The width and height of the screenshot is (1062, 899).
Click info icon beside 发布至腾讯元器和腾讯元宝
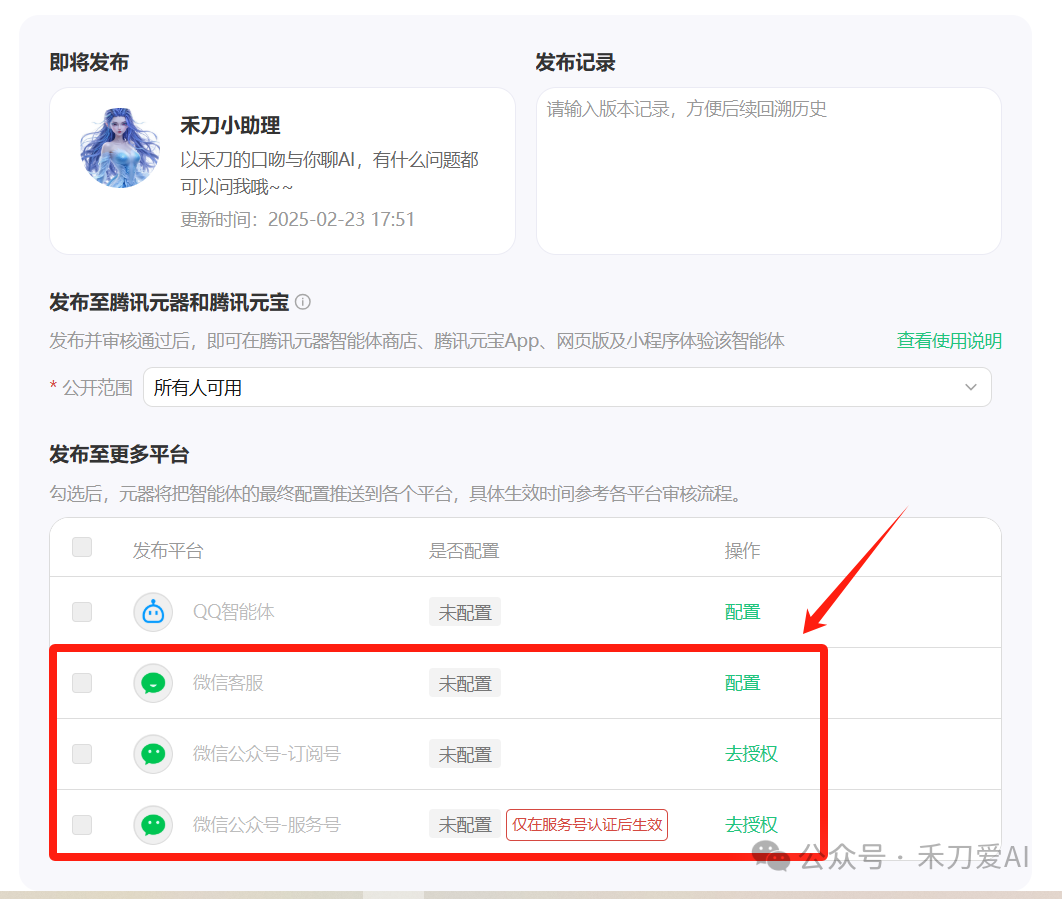pyautogui.click(x=303, y=302)
